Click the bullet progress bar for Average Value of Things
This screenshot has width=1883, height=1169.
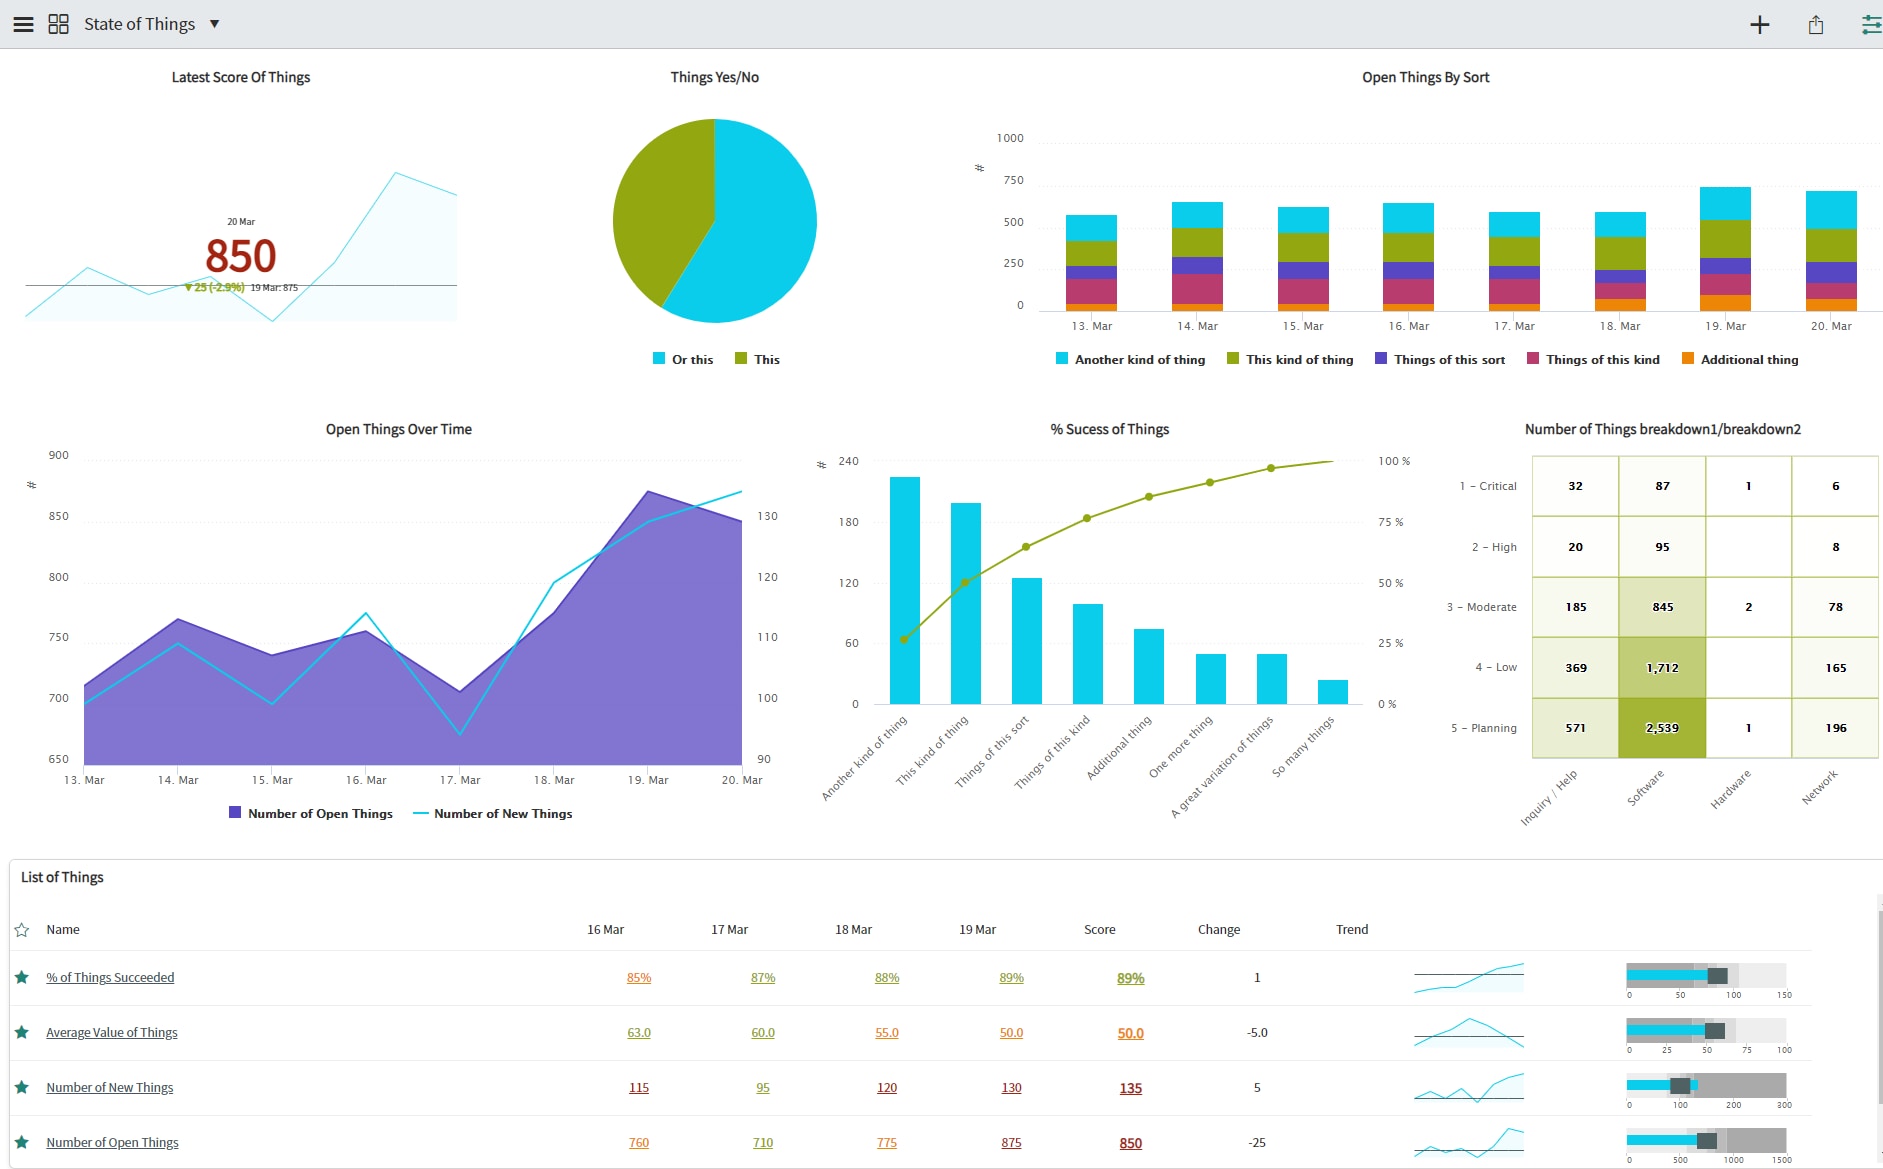coord(1705,1030)
